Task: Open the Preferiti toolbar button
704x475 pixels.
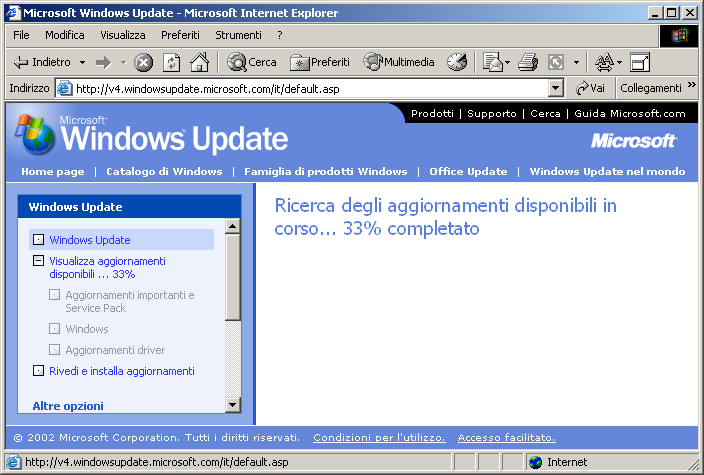Action: point(319,62)
